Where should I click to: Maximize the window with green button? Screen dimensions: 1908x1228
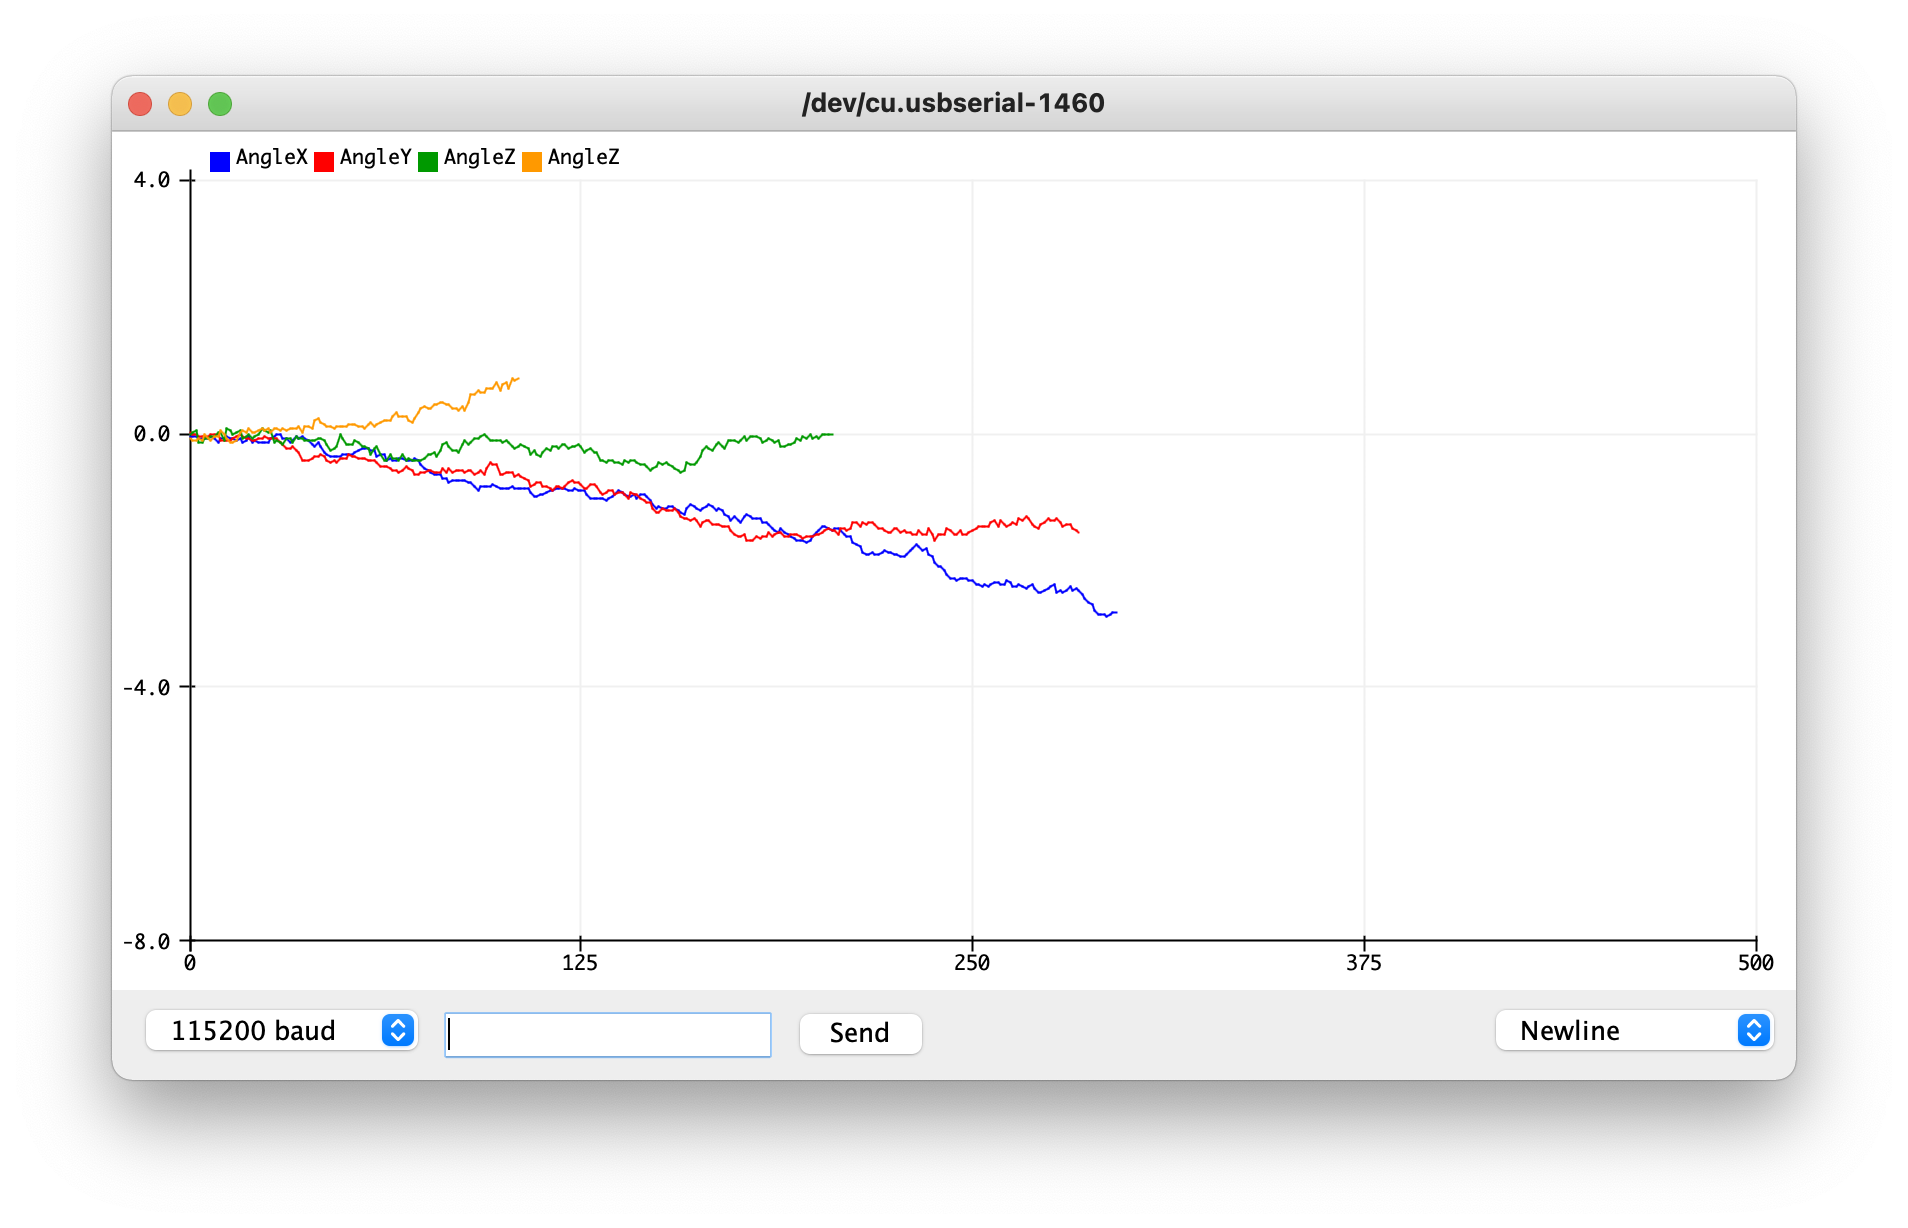click(x=220, y=104)
